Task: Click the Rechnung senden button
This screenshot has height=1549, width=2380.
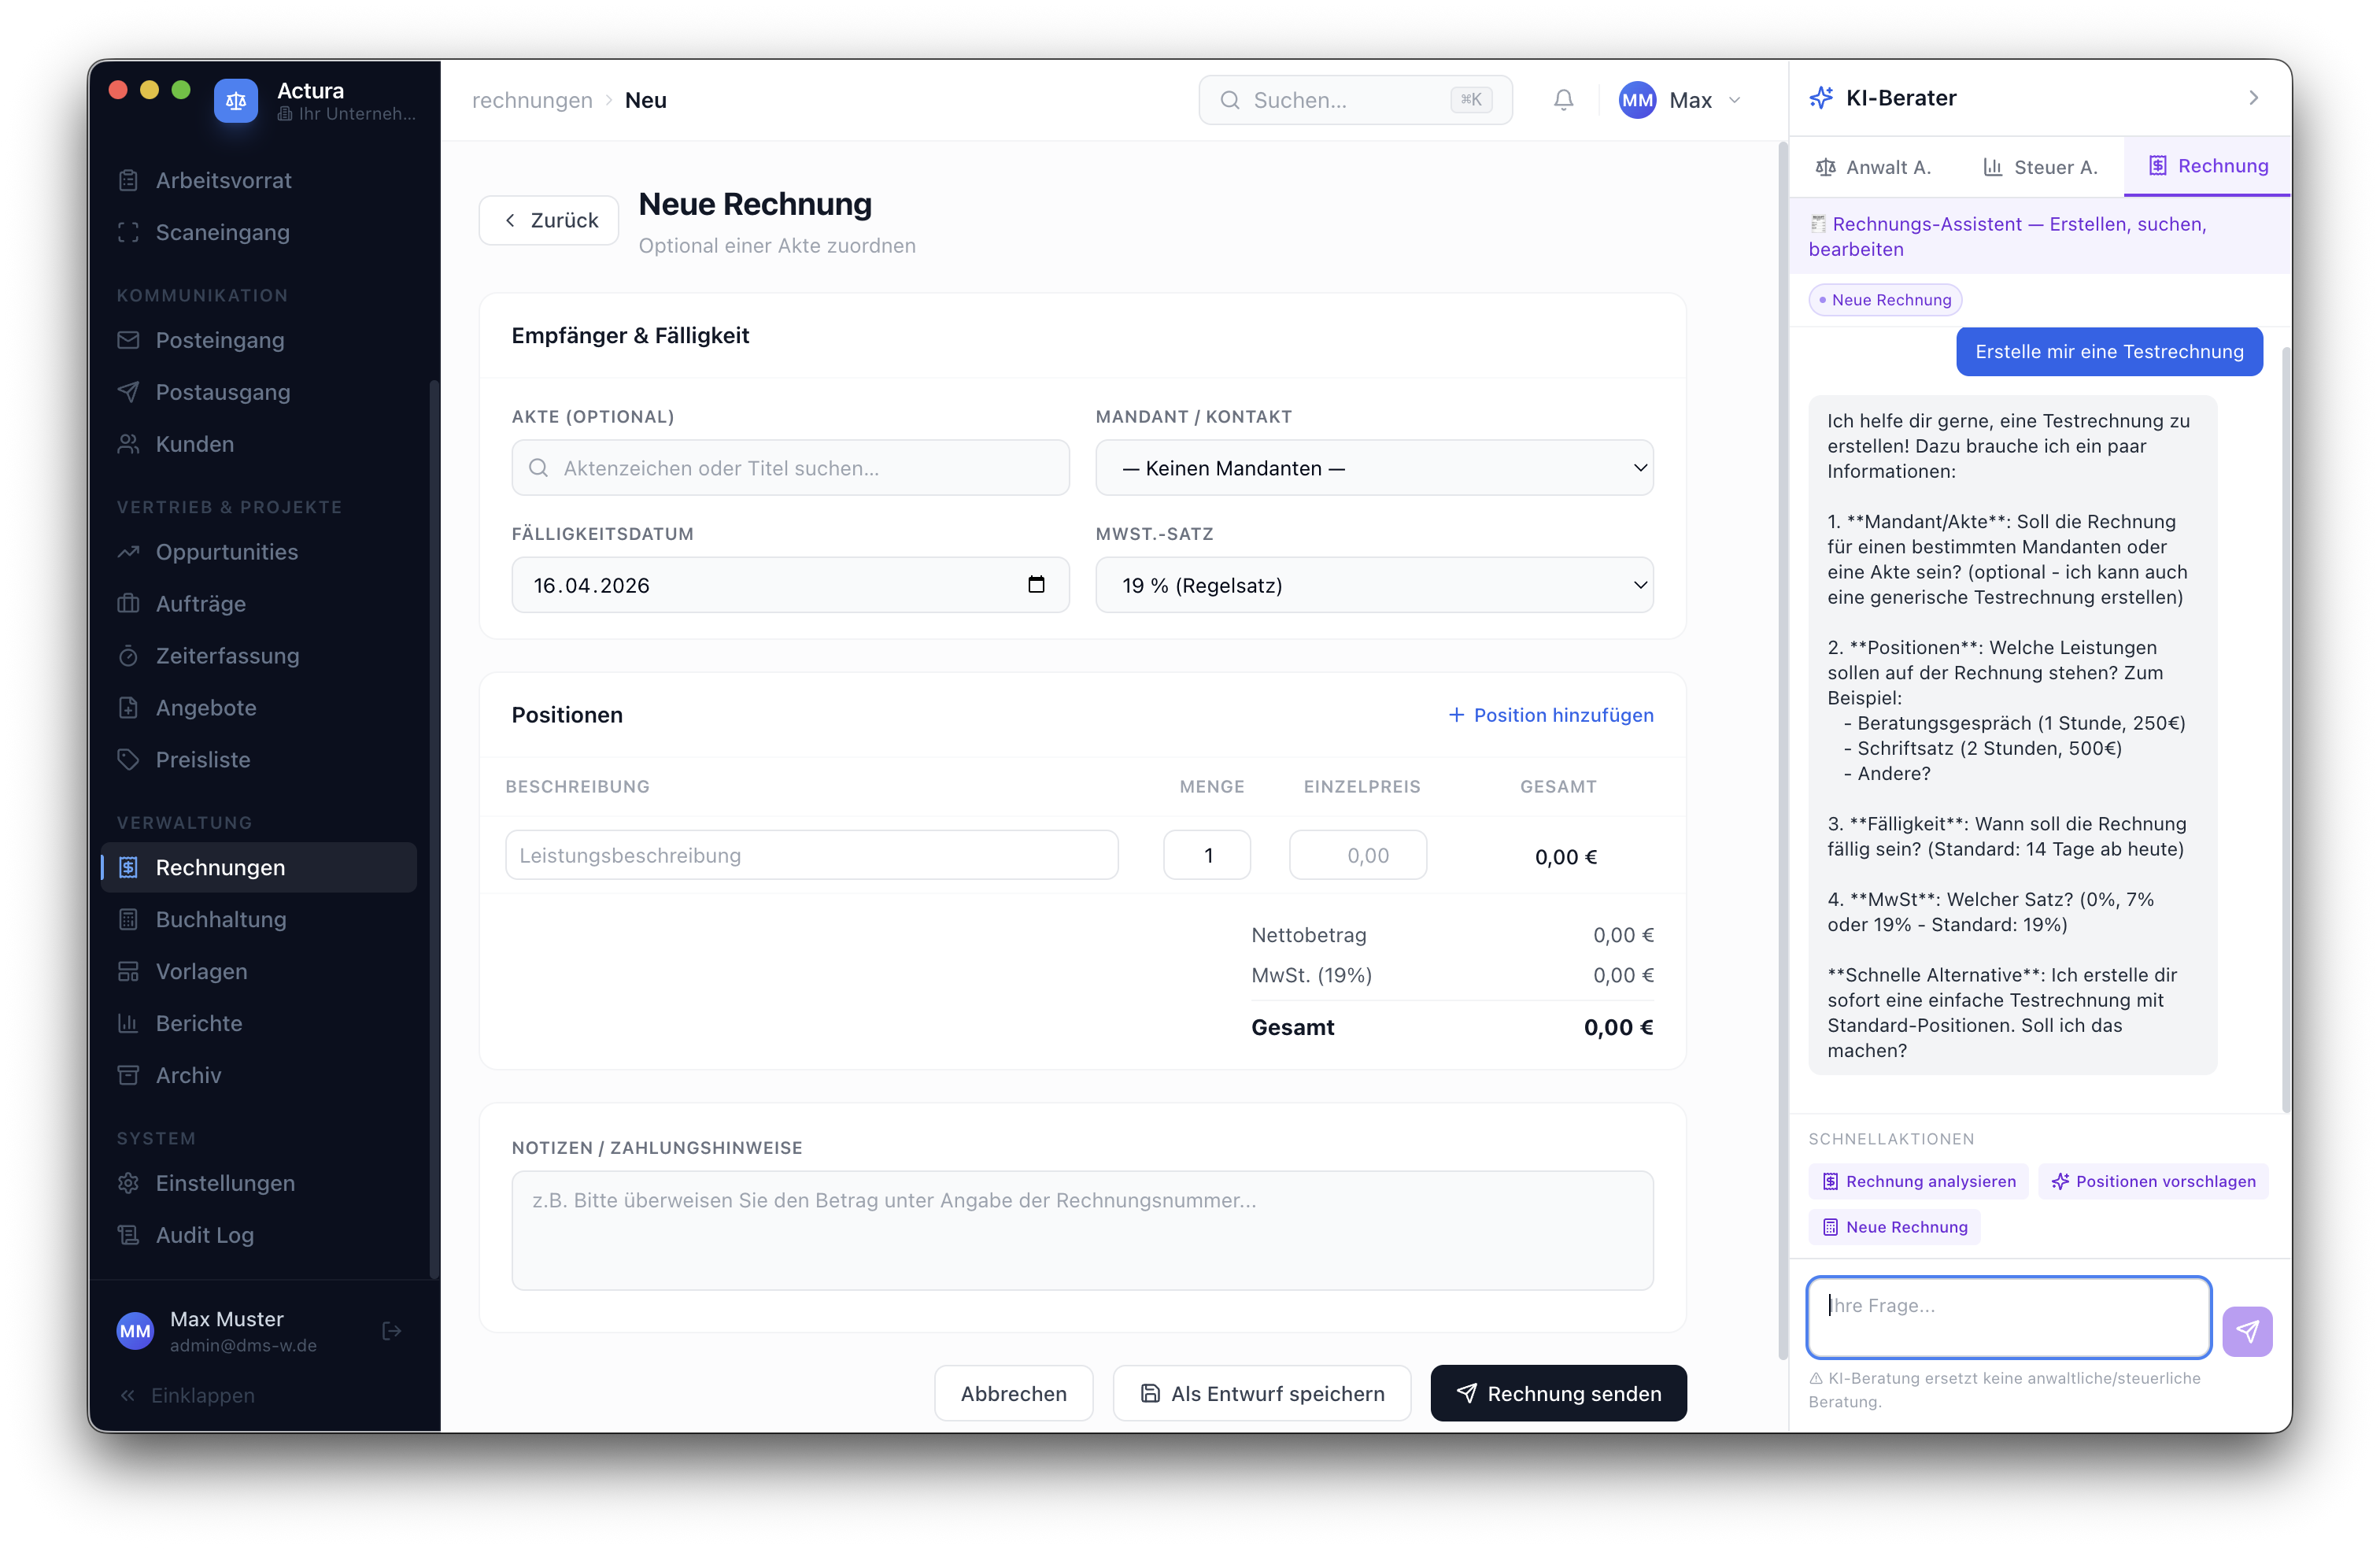Action: click(x=1558, y=1393)
